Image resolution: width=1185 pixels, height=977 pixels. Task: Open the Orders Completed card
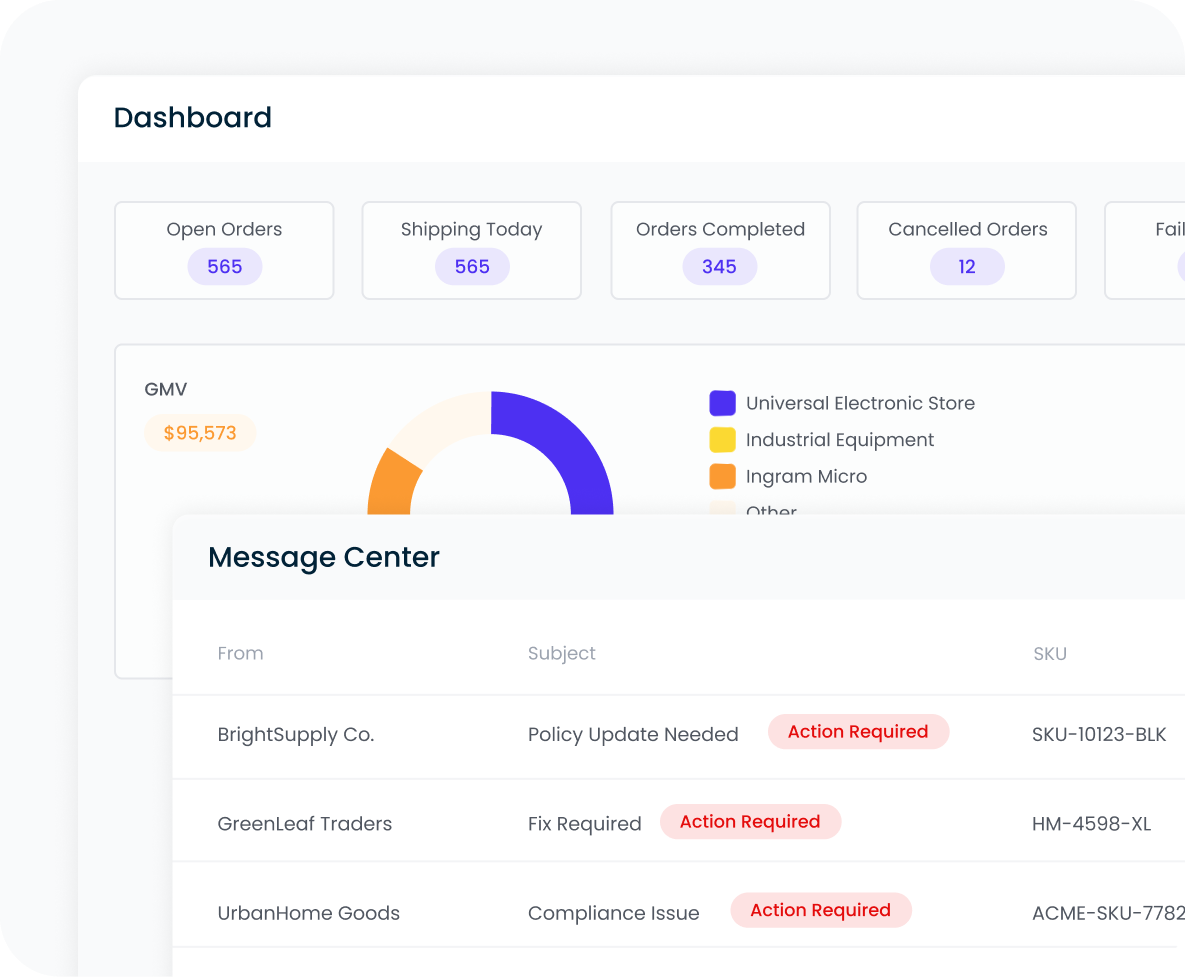[720, 250]
